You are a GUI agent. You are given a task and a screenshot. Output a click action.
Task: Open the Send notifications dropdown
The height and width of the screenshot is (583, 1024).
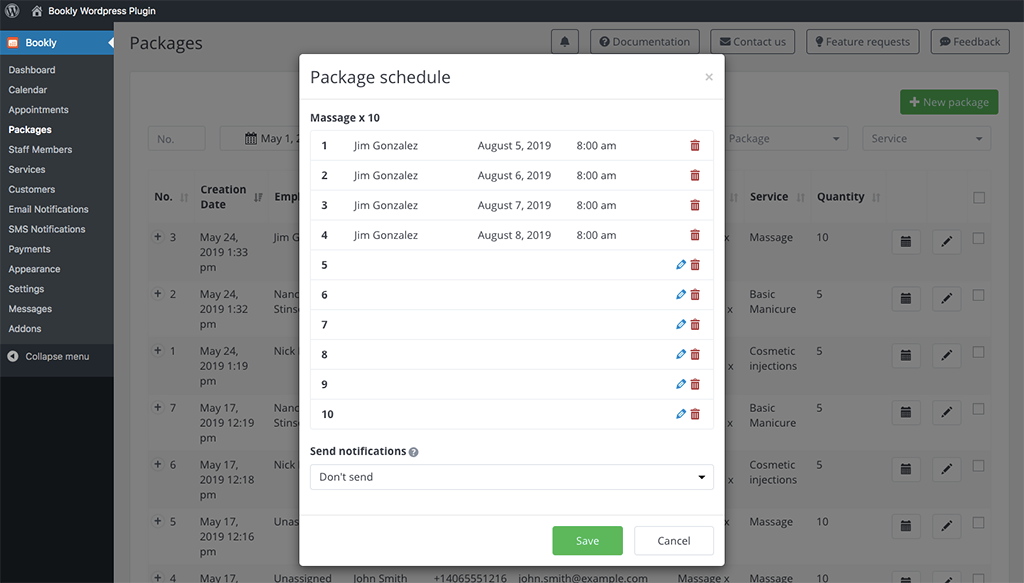click(511, 477)
